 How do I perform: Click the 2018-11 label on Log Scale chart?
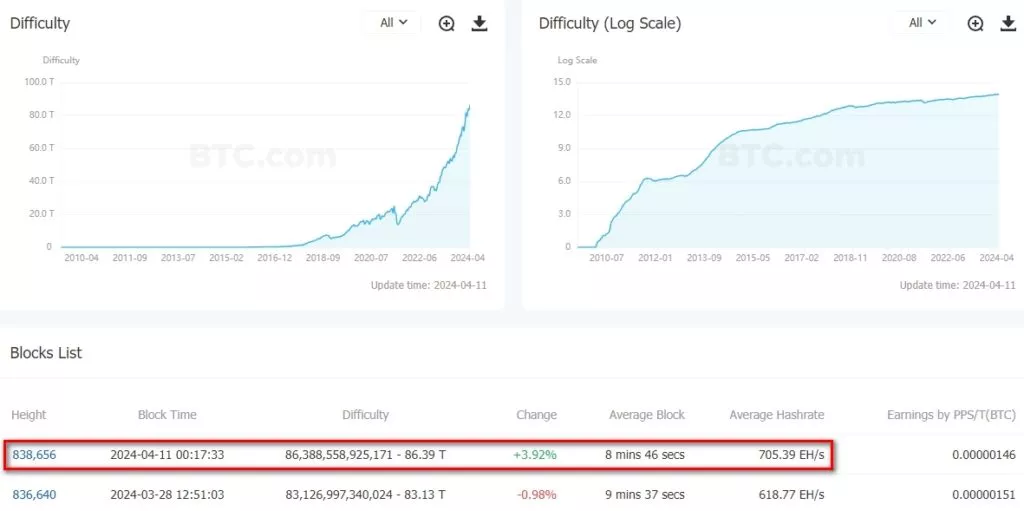[852, 258]
